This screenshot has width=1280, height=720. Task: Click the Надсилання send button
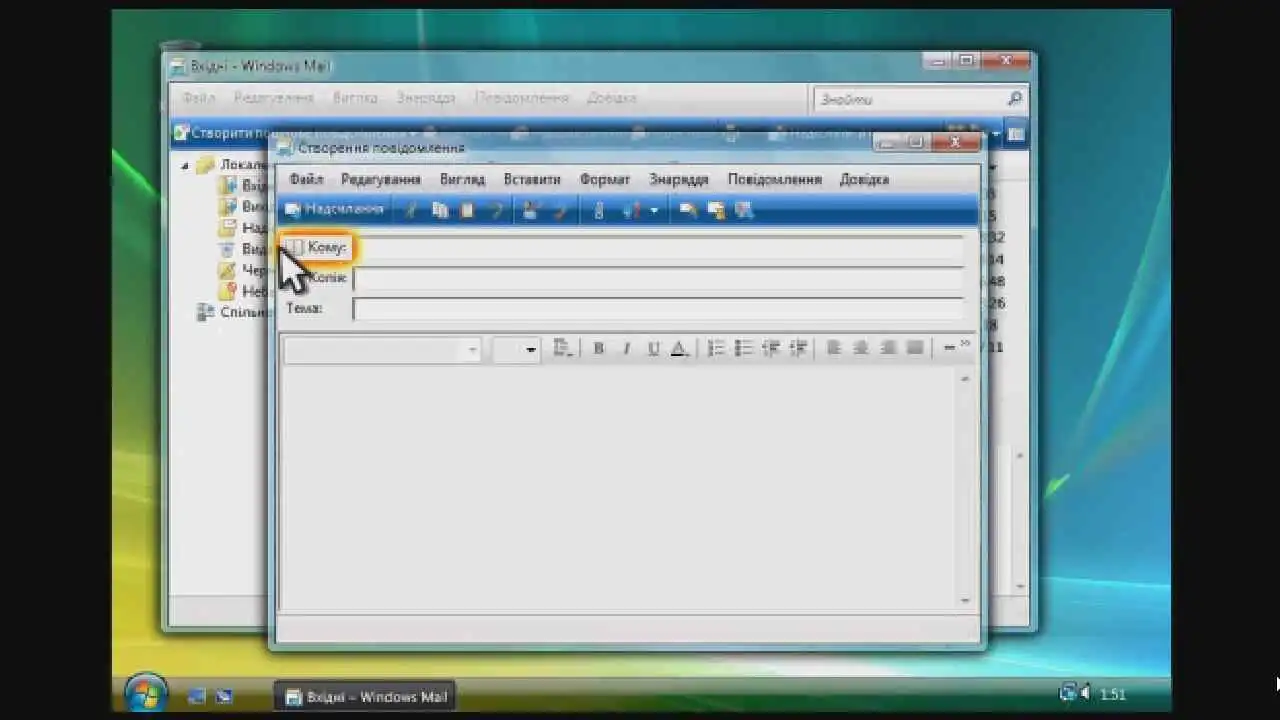click(333, 210)
